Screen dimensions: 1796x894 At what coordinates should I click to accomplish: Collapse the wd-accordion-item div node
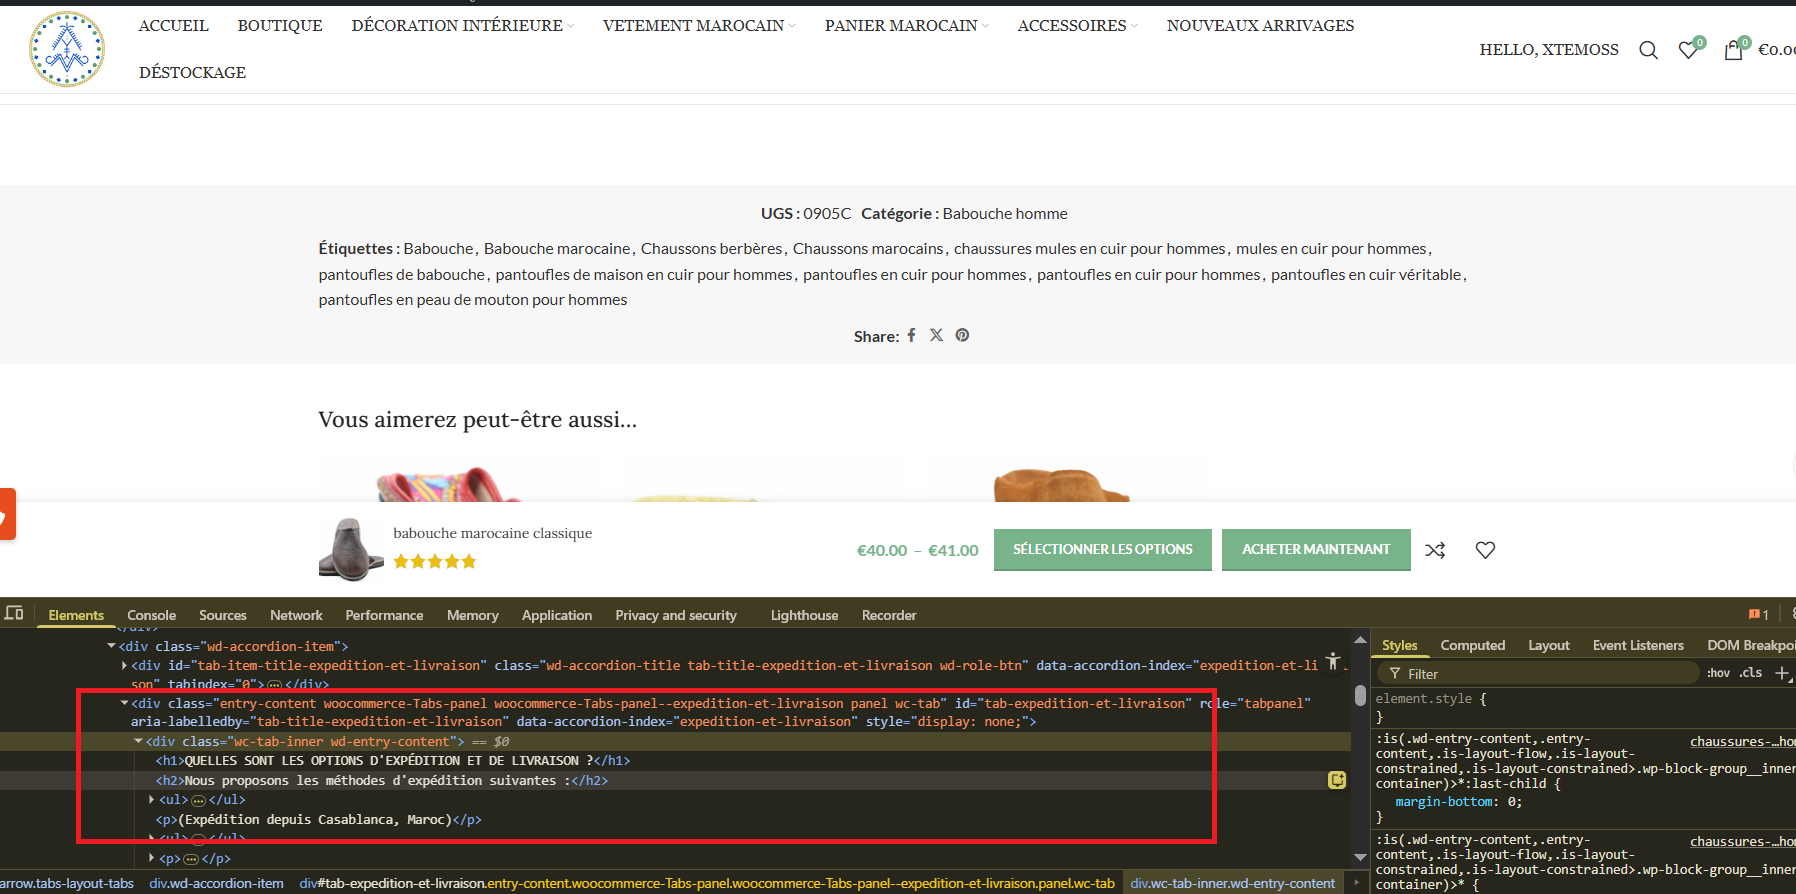tap(112, 646)
